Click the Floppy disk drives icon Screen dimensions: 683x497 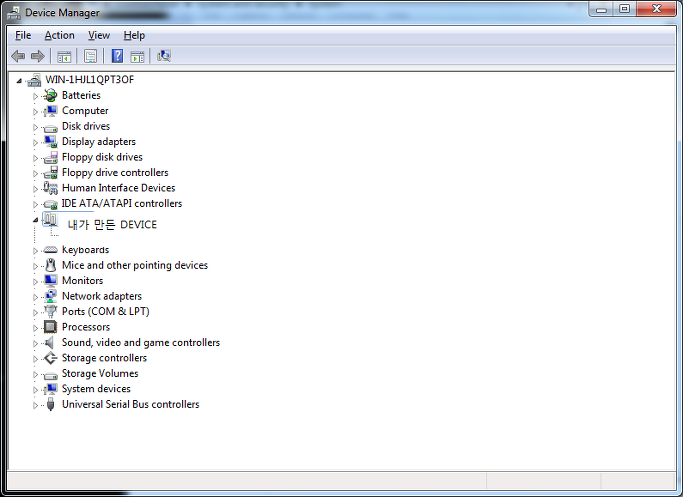pyautogui.click(x=51, y=157)
